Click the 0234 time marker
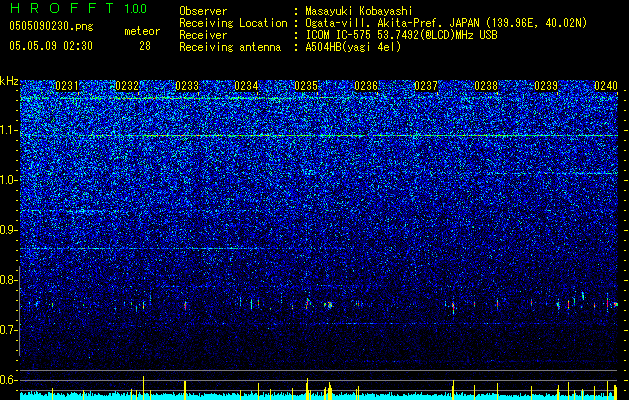Viewport: 629px width, 400px height. 246,86
